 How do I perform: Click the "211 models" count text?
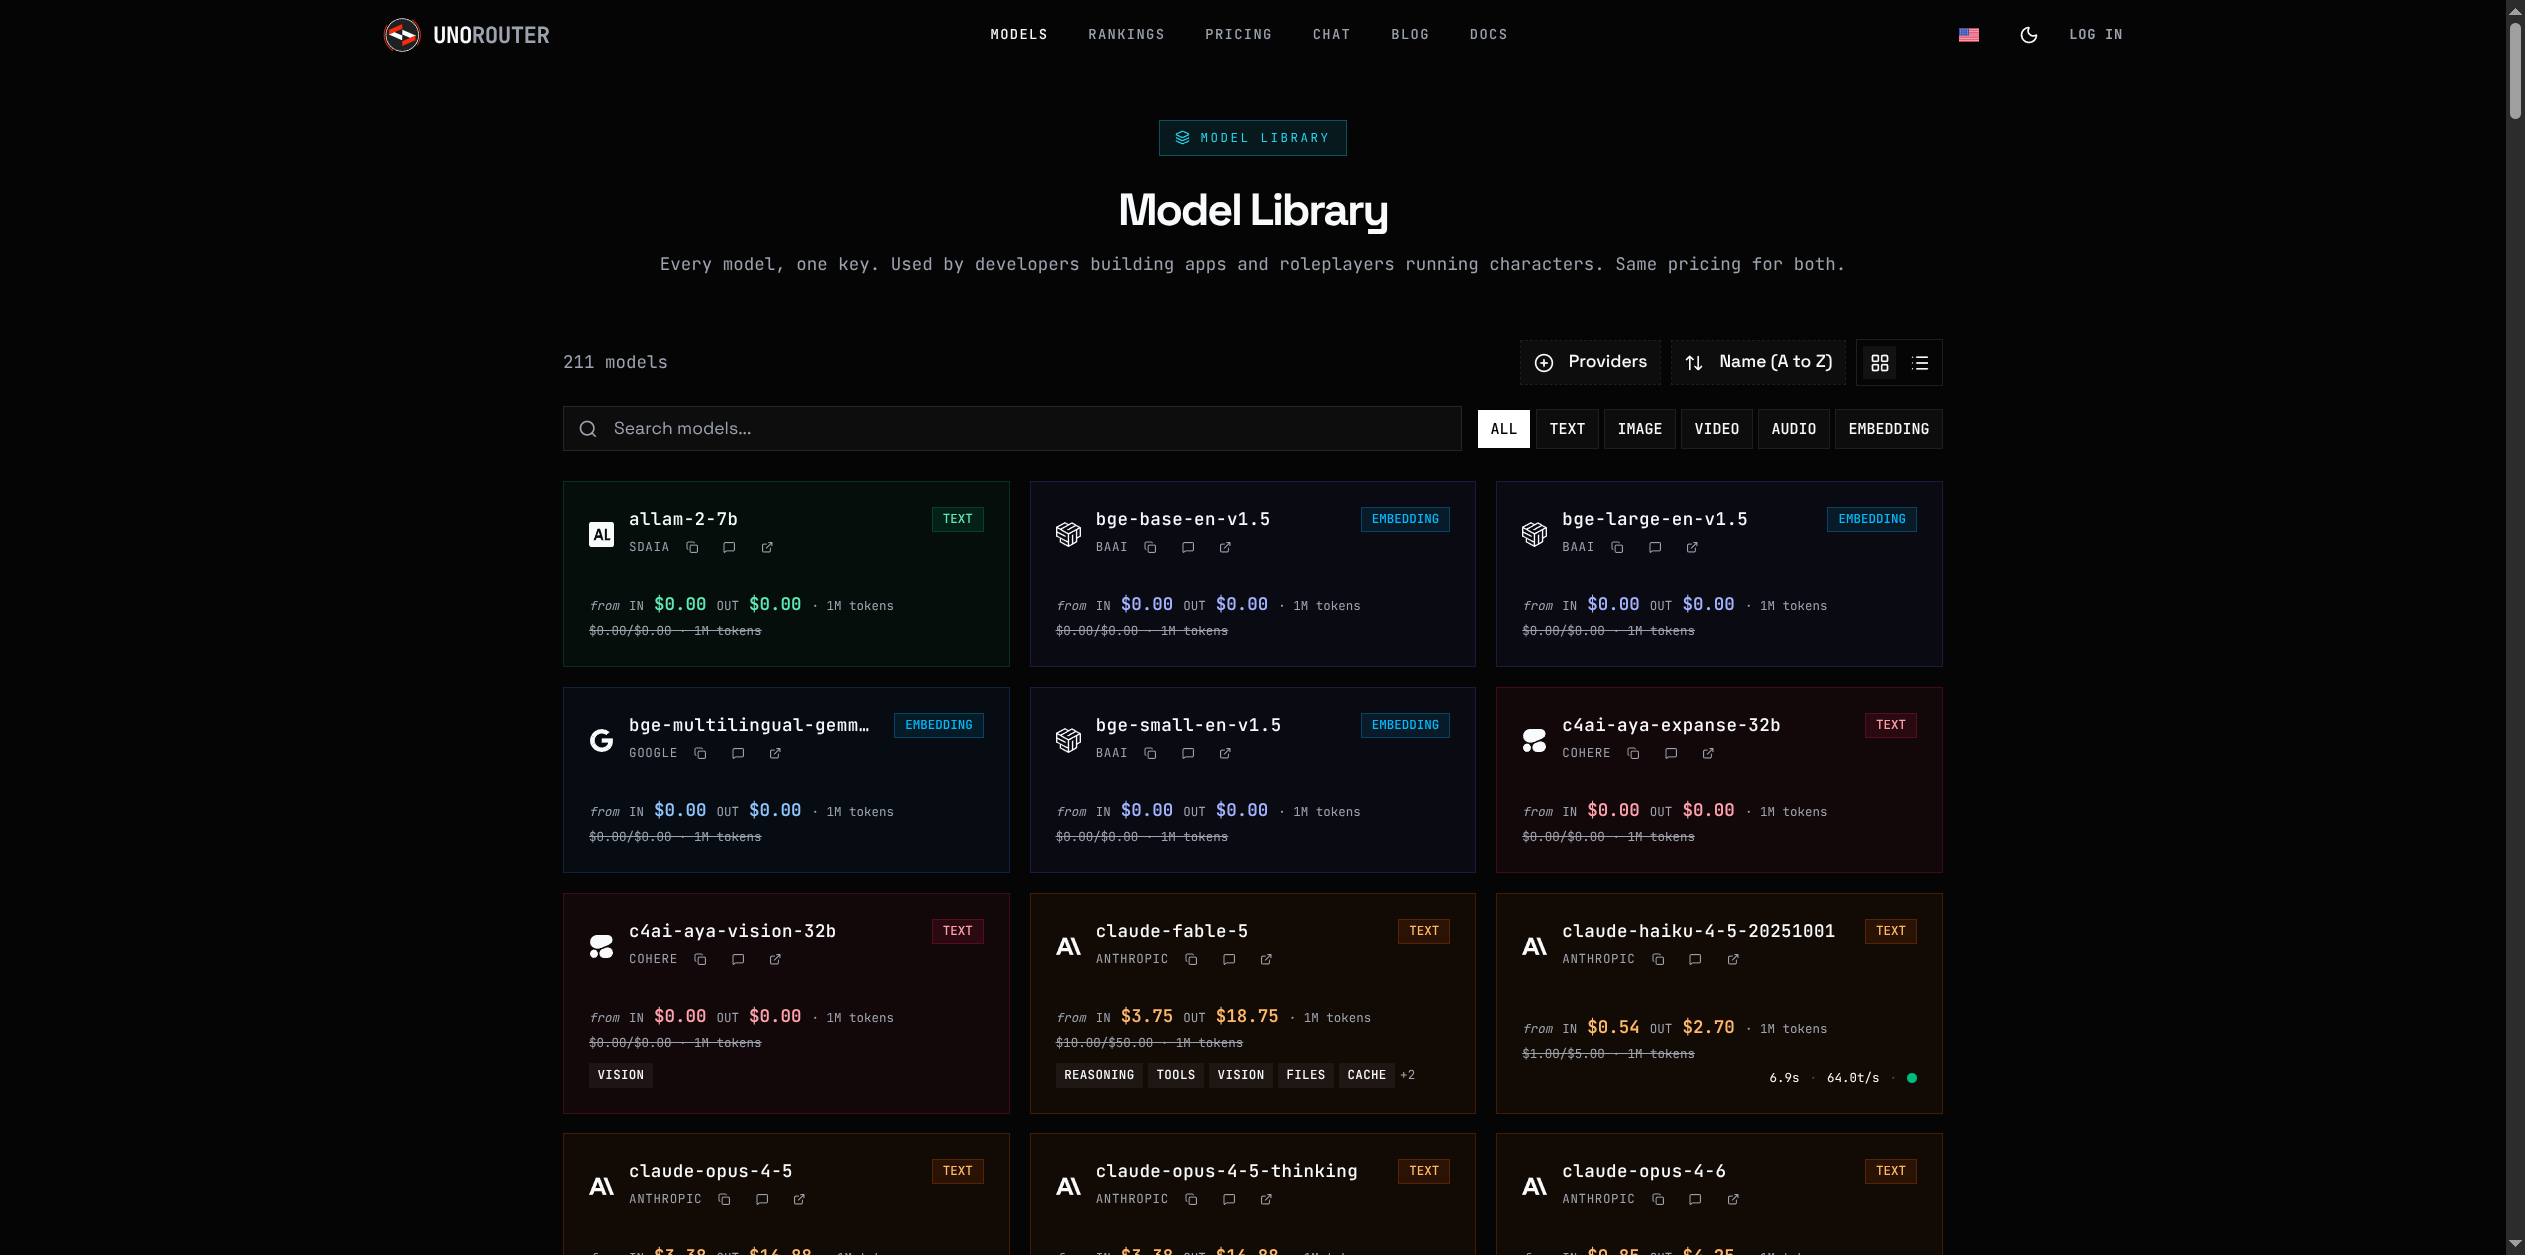[615, 362]
